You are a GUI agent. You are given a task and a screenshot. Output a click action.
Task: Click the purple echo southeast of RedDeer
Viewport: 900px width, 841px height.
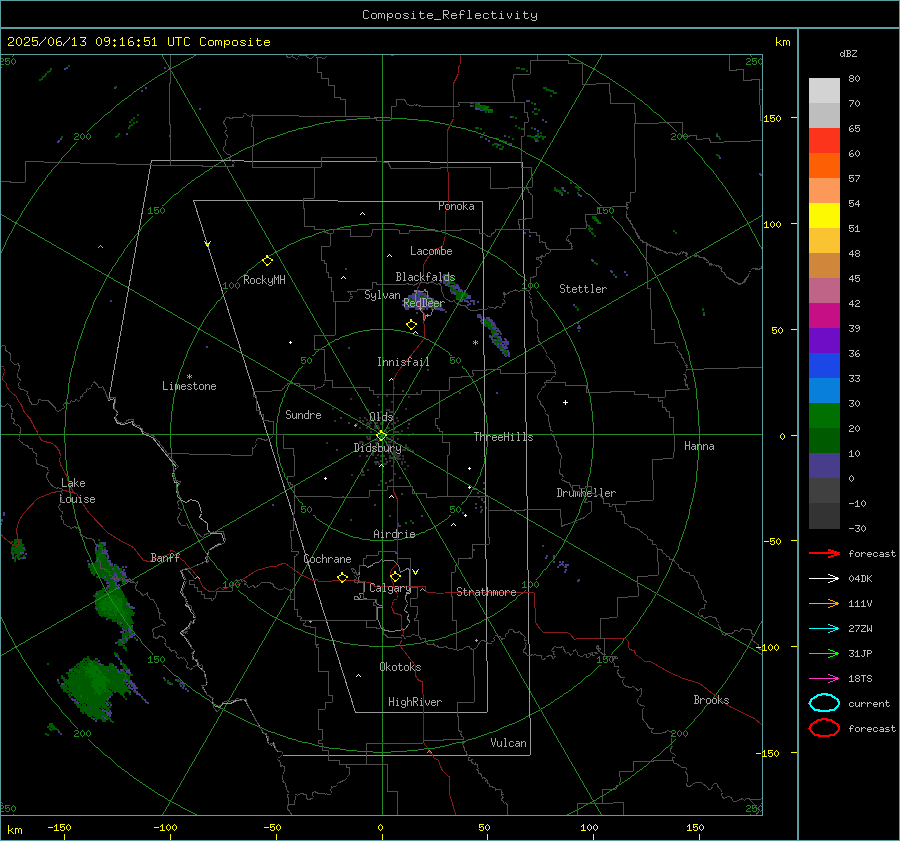click(495, 335)
